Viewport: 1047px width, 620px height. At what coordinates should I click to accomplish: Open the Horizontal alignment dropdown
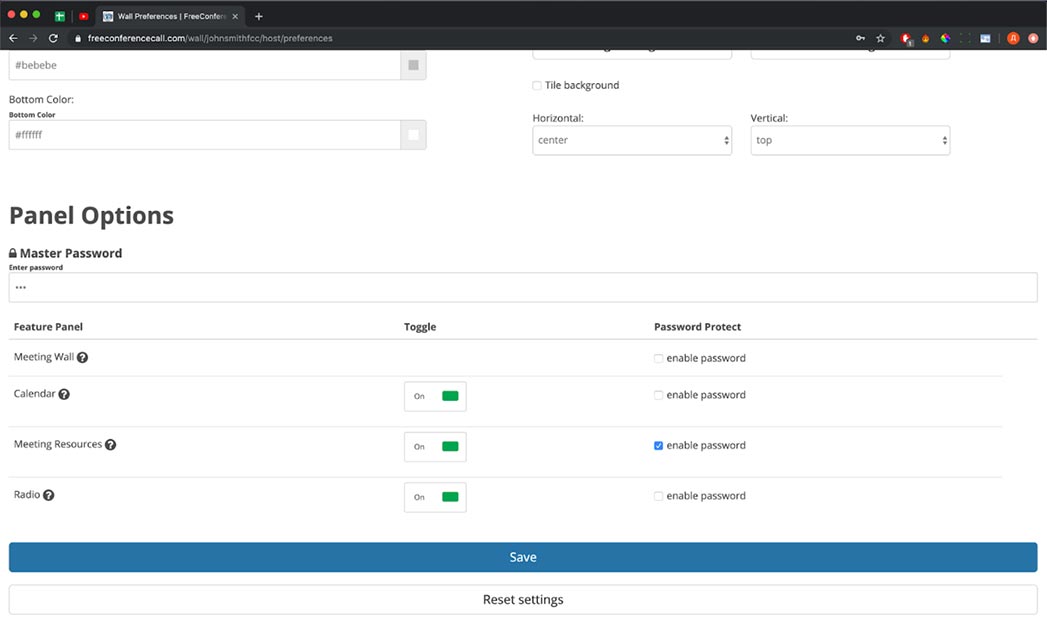tap(632, 140)
